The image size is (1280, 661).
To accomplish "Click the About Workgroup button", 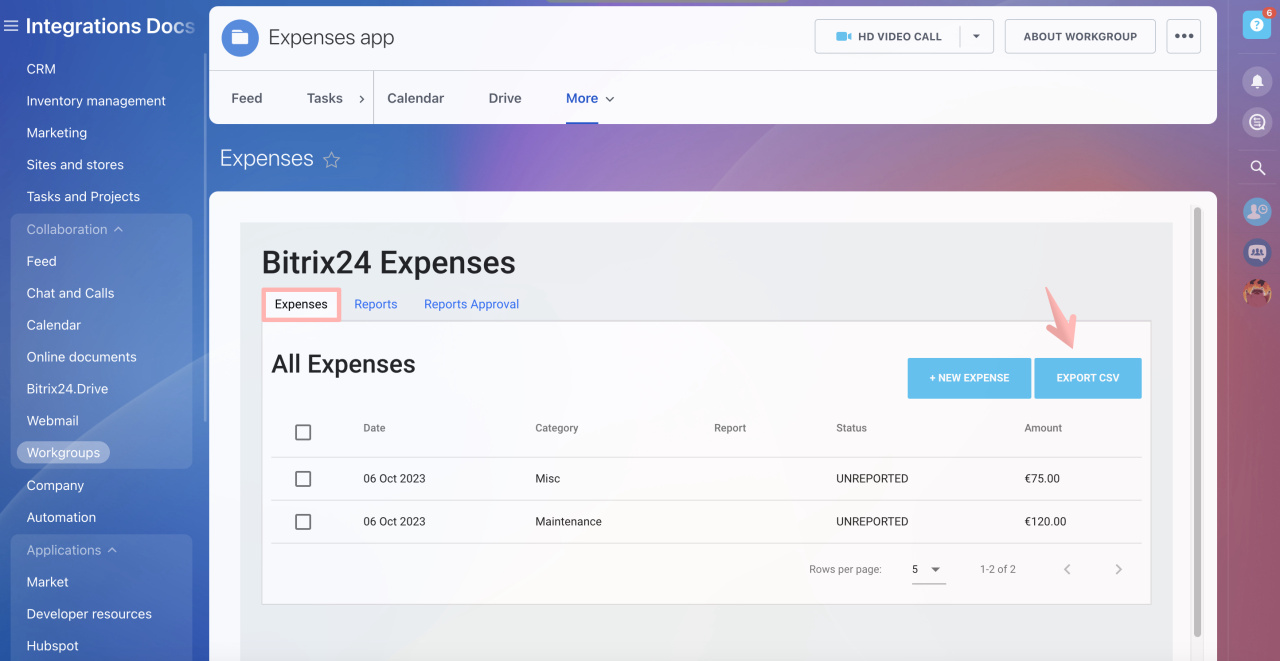I will pos(1080,37).
